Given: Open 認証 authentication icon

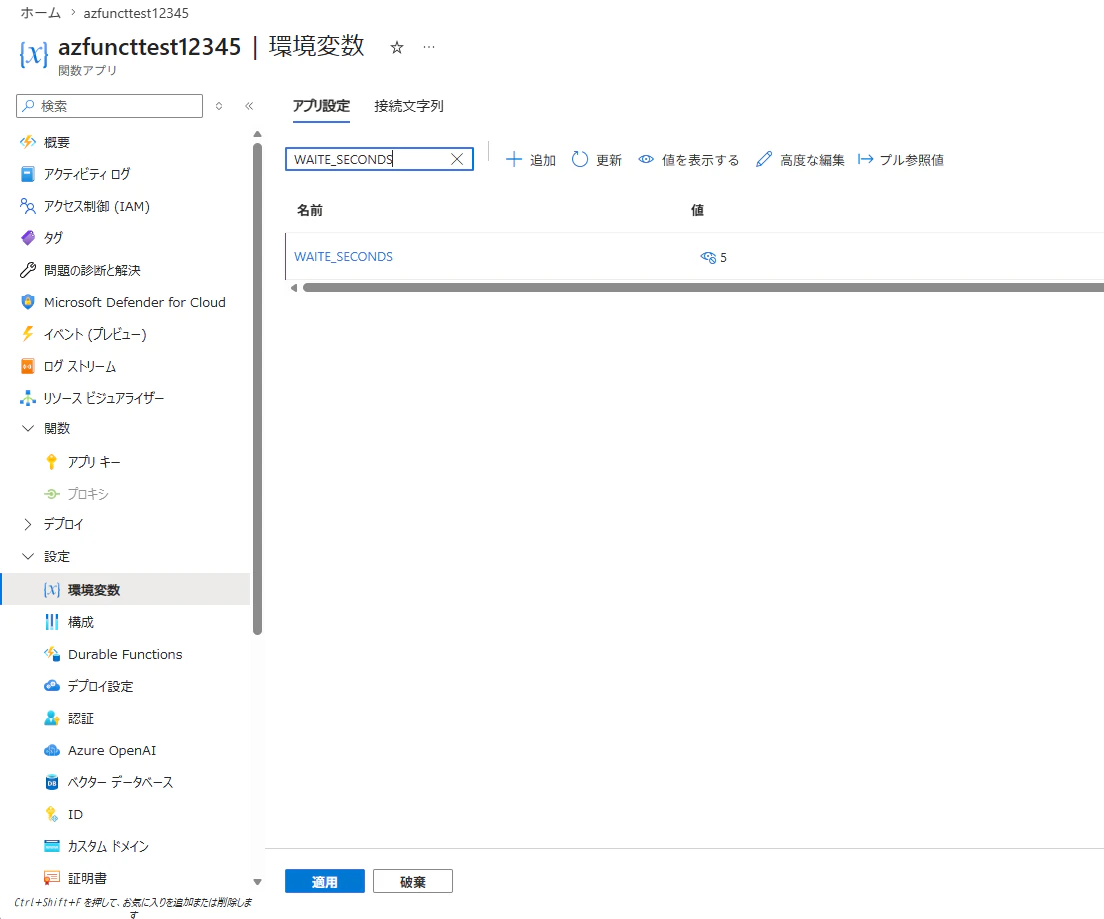Looking at the screenshot, I should (51, 718).
